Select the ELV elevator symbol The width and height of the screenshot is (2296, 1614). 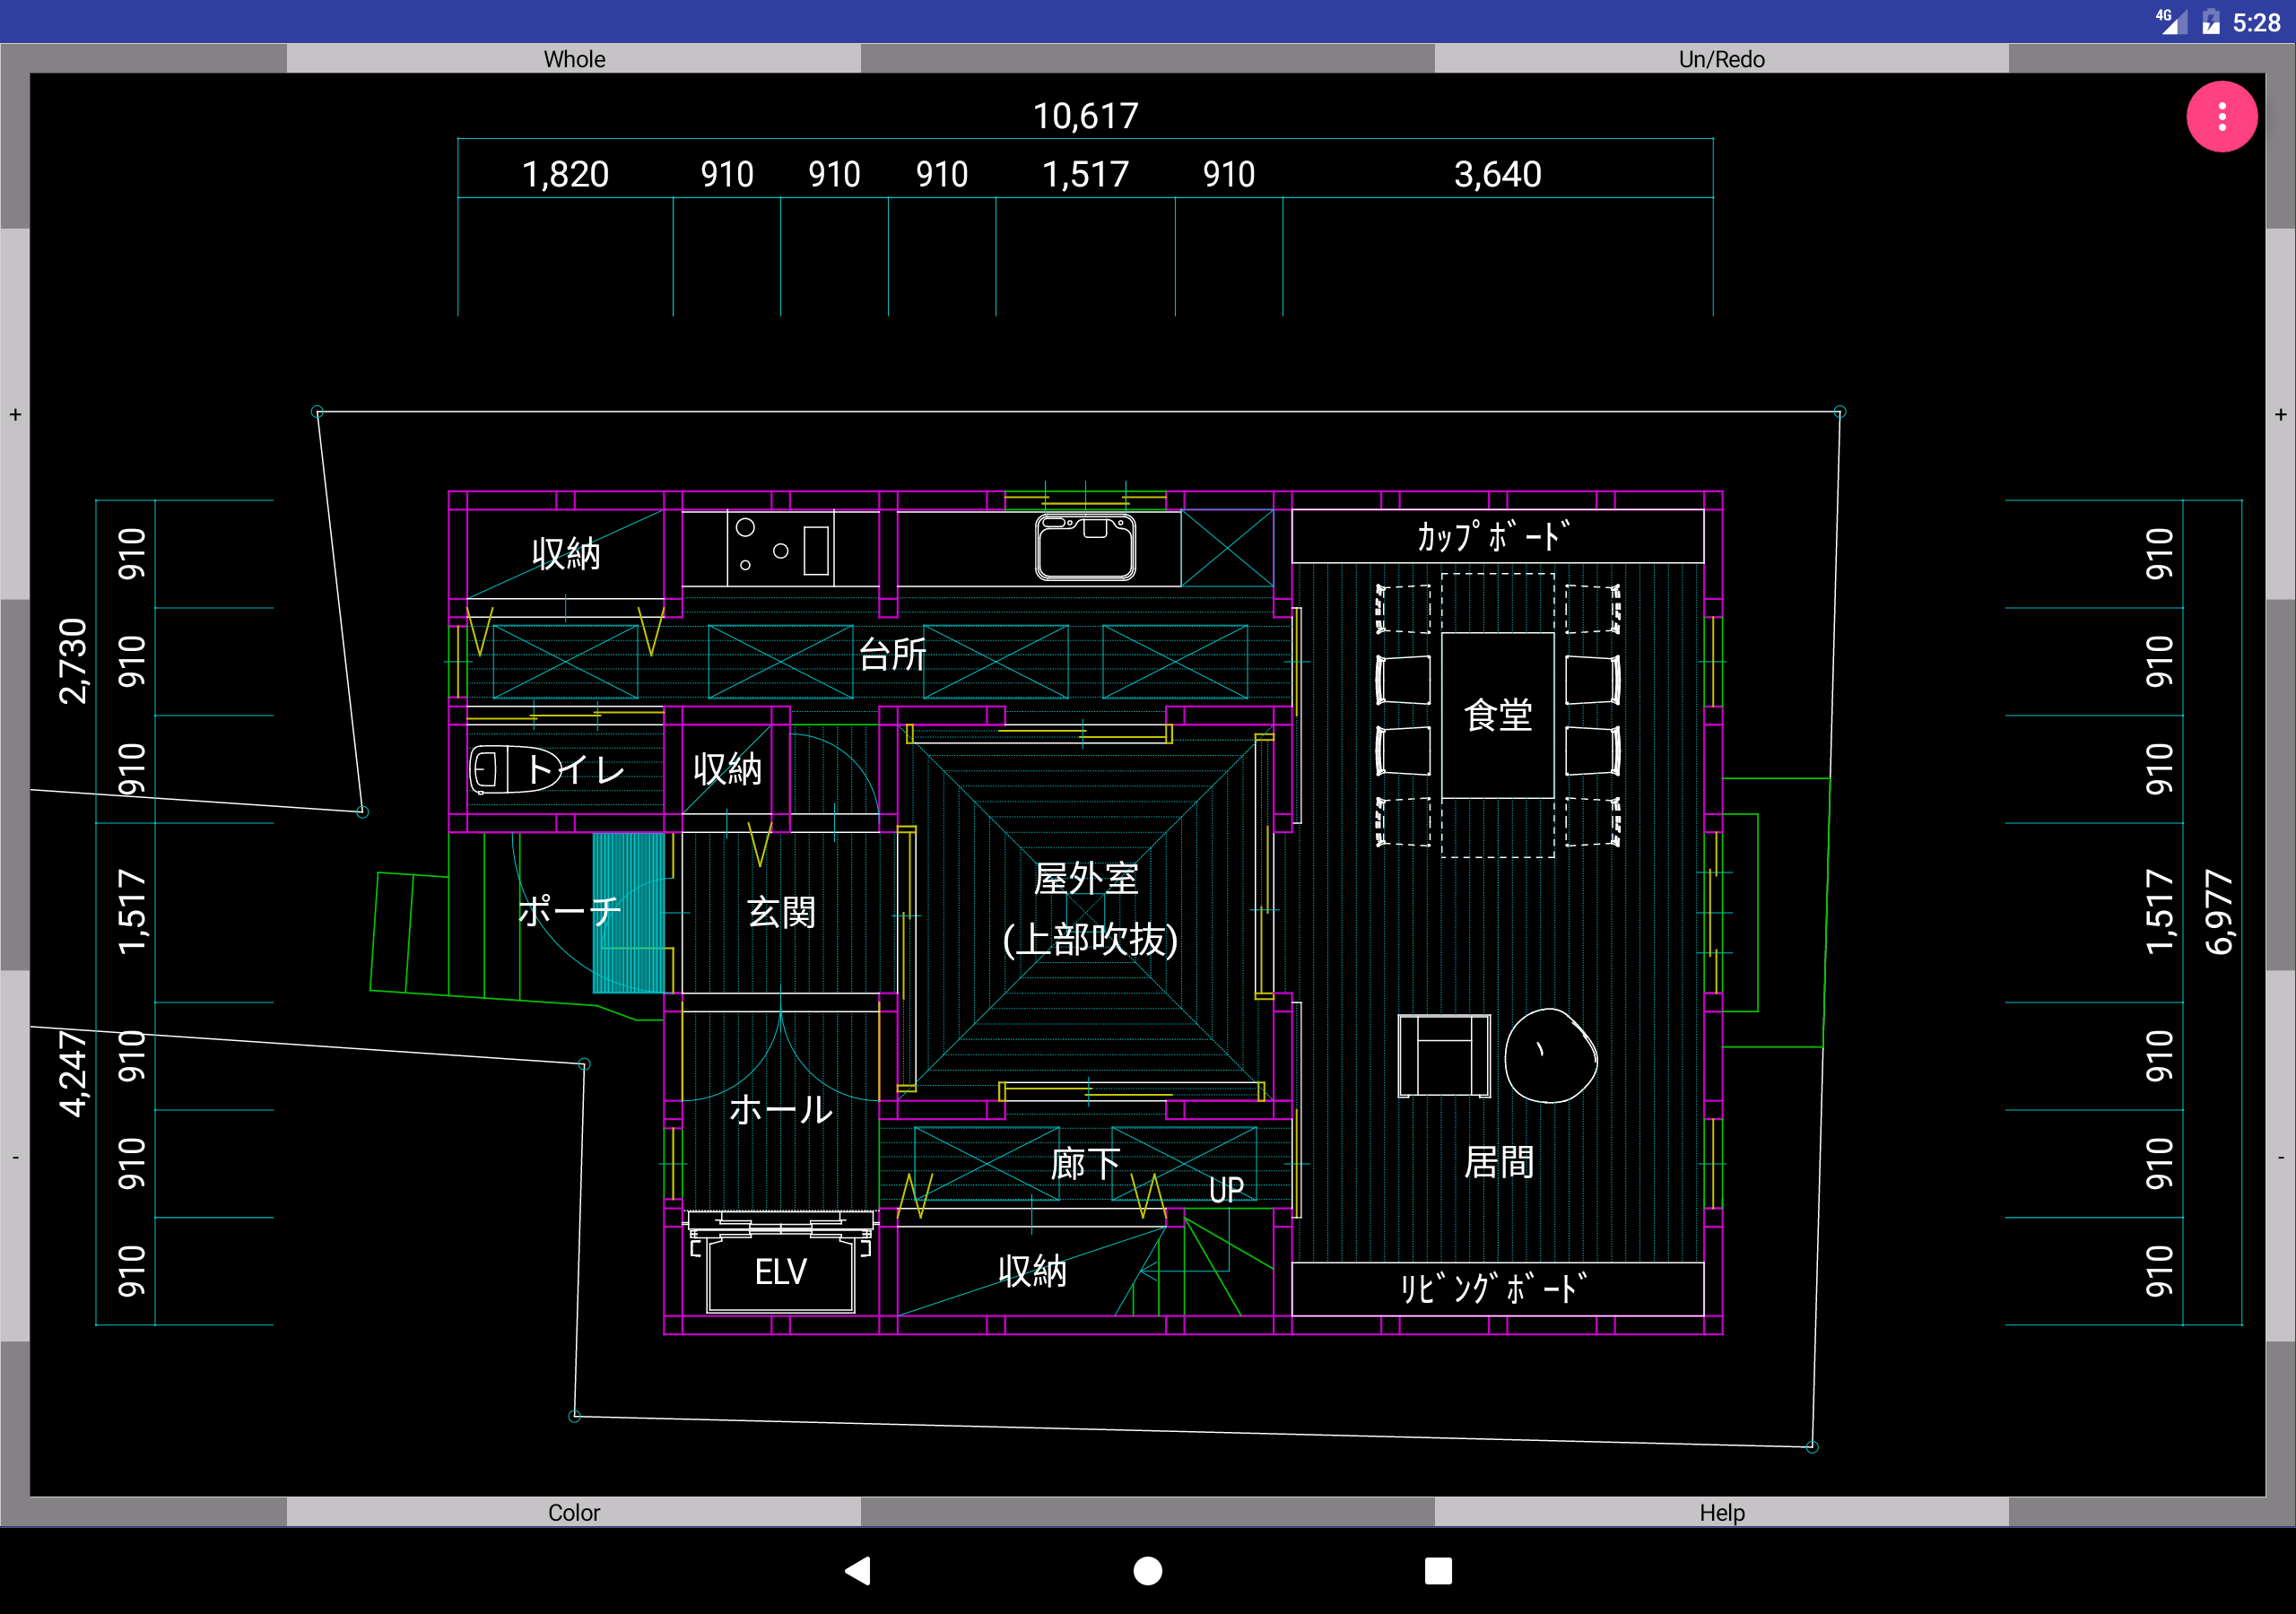coord(780,1272)
